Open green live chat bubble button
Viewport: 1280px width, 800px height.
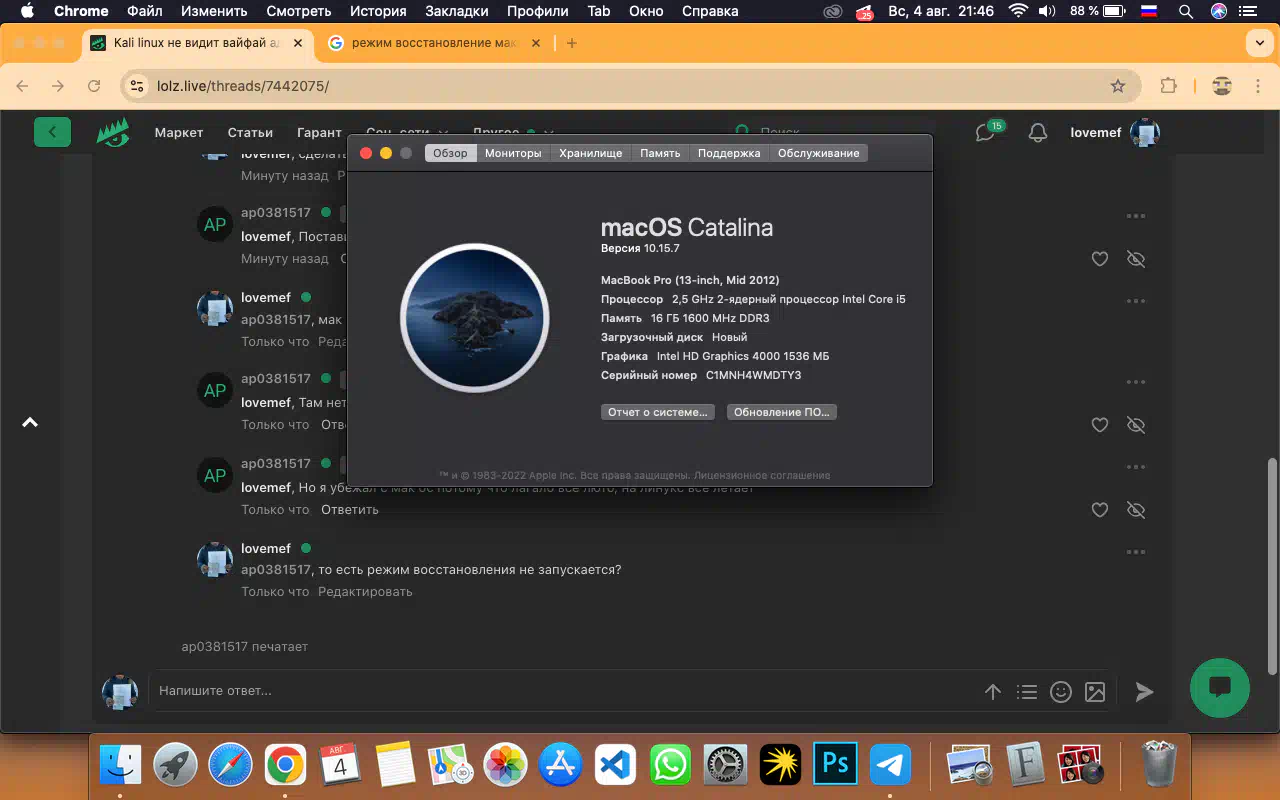point(1220,687)
